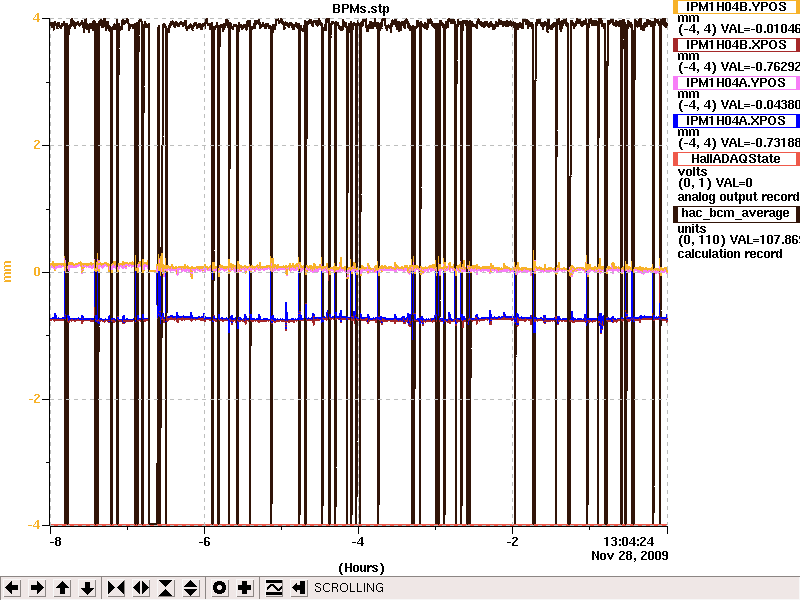
Task: Select the IPM1H04B.XPOS curve legend
Action: coord(736,45)
